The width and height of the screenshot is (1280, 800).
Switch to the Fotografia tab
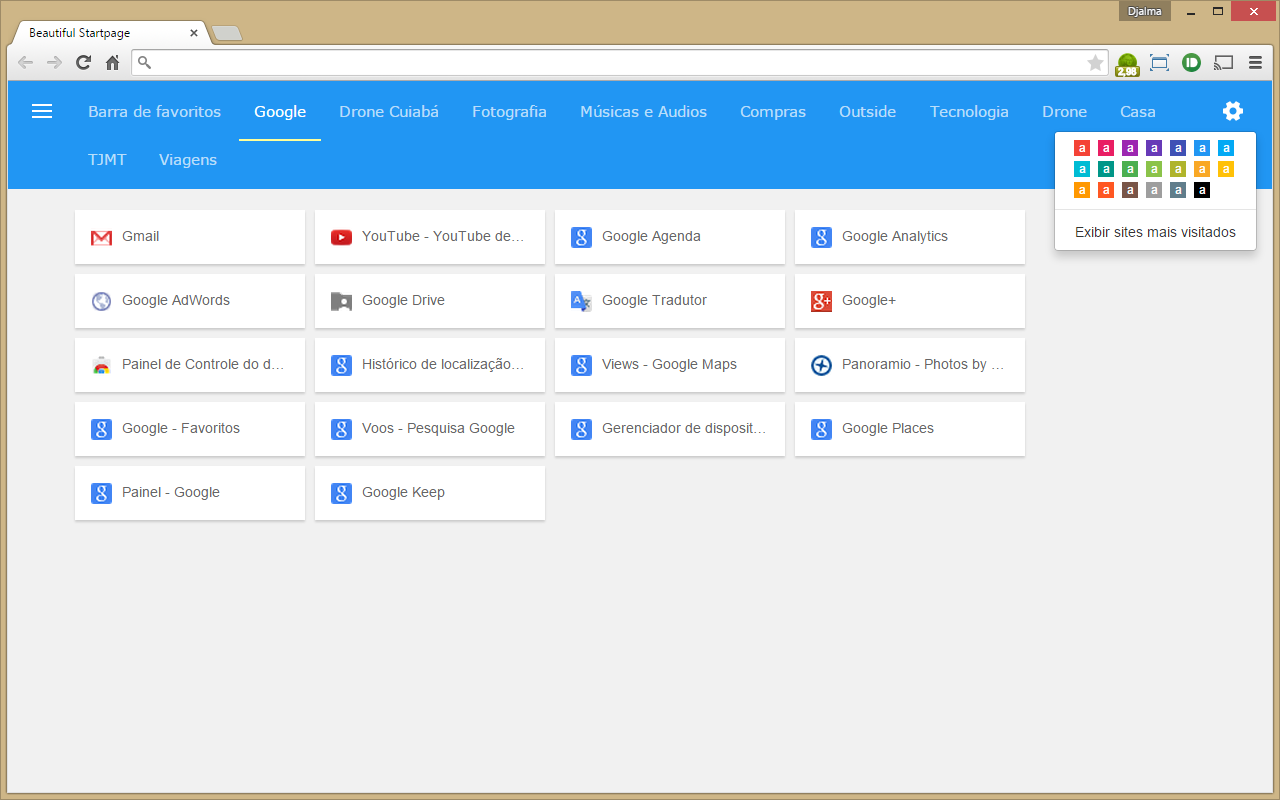click(x=509, y=112)
